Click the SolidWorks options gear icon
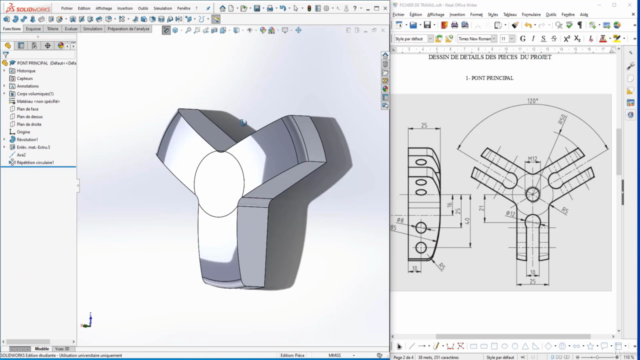Screen dimensions: 640x360 (326, 8)
